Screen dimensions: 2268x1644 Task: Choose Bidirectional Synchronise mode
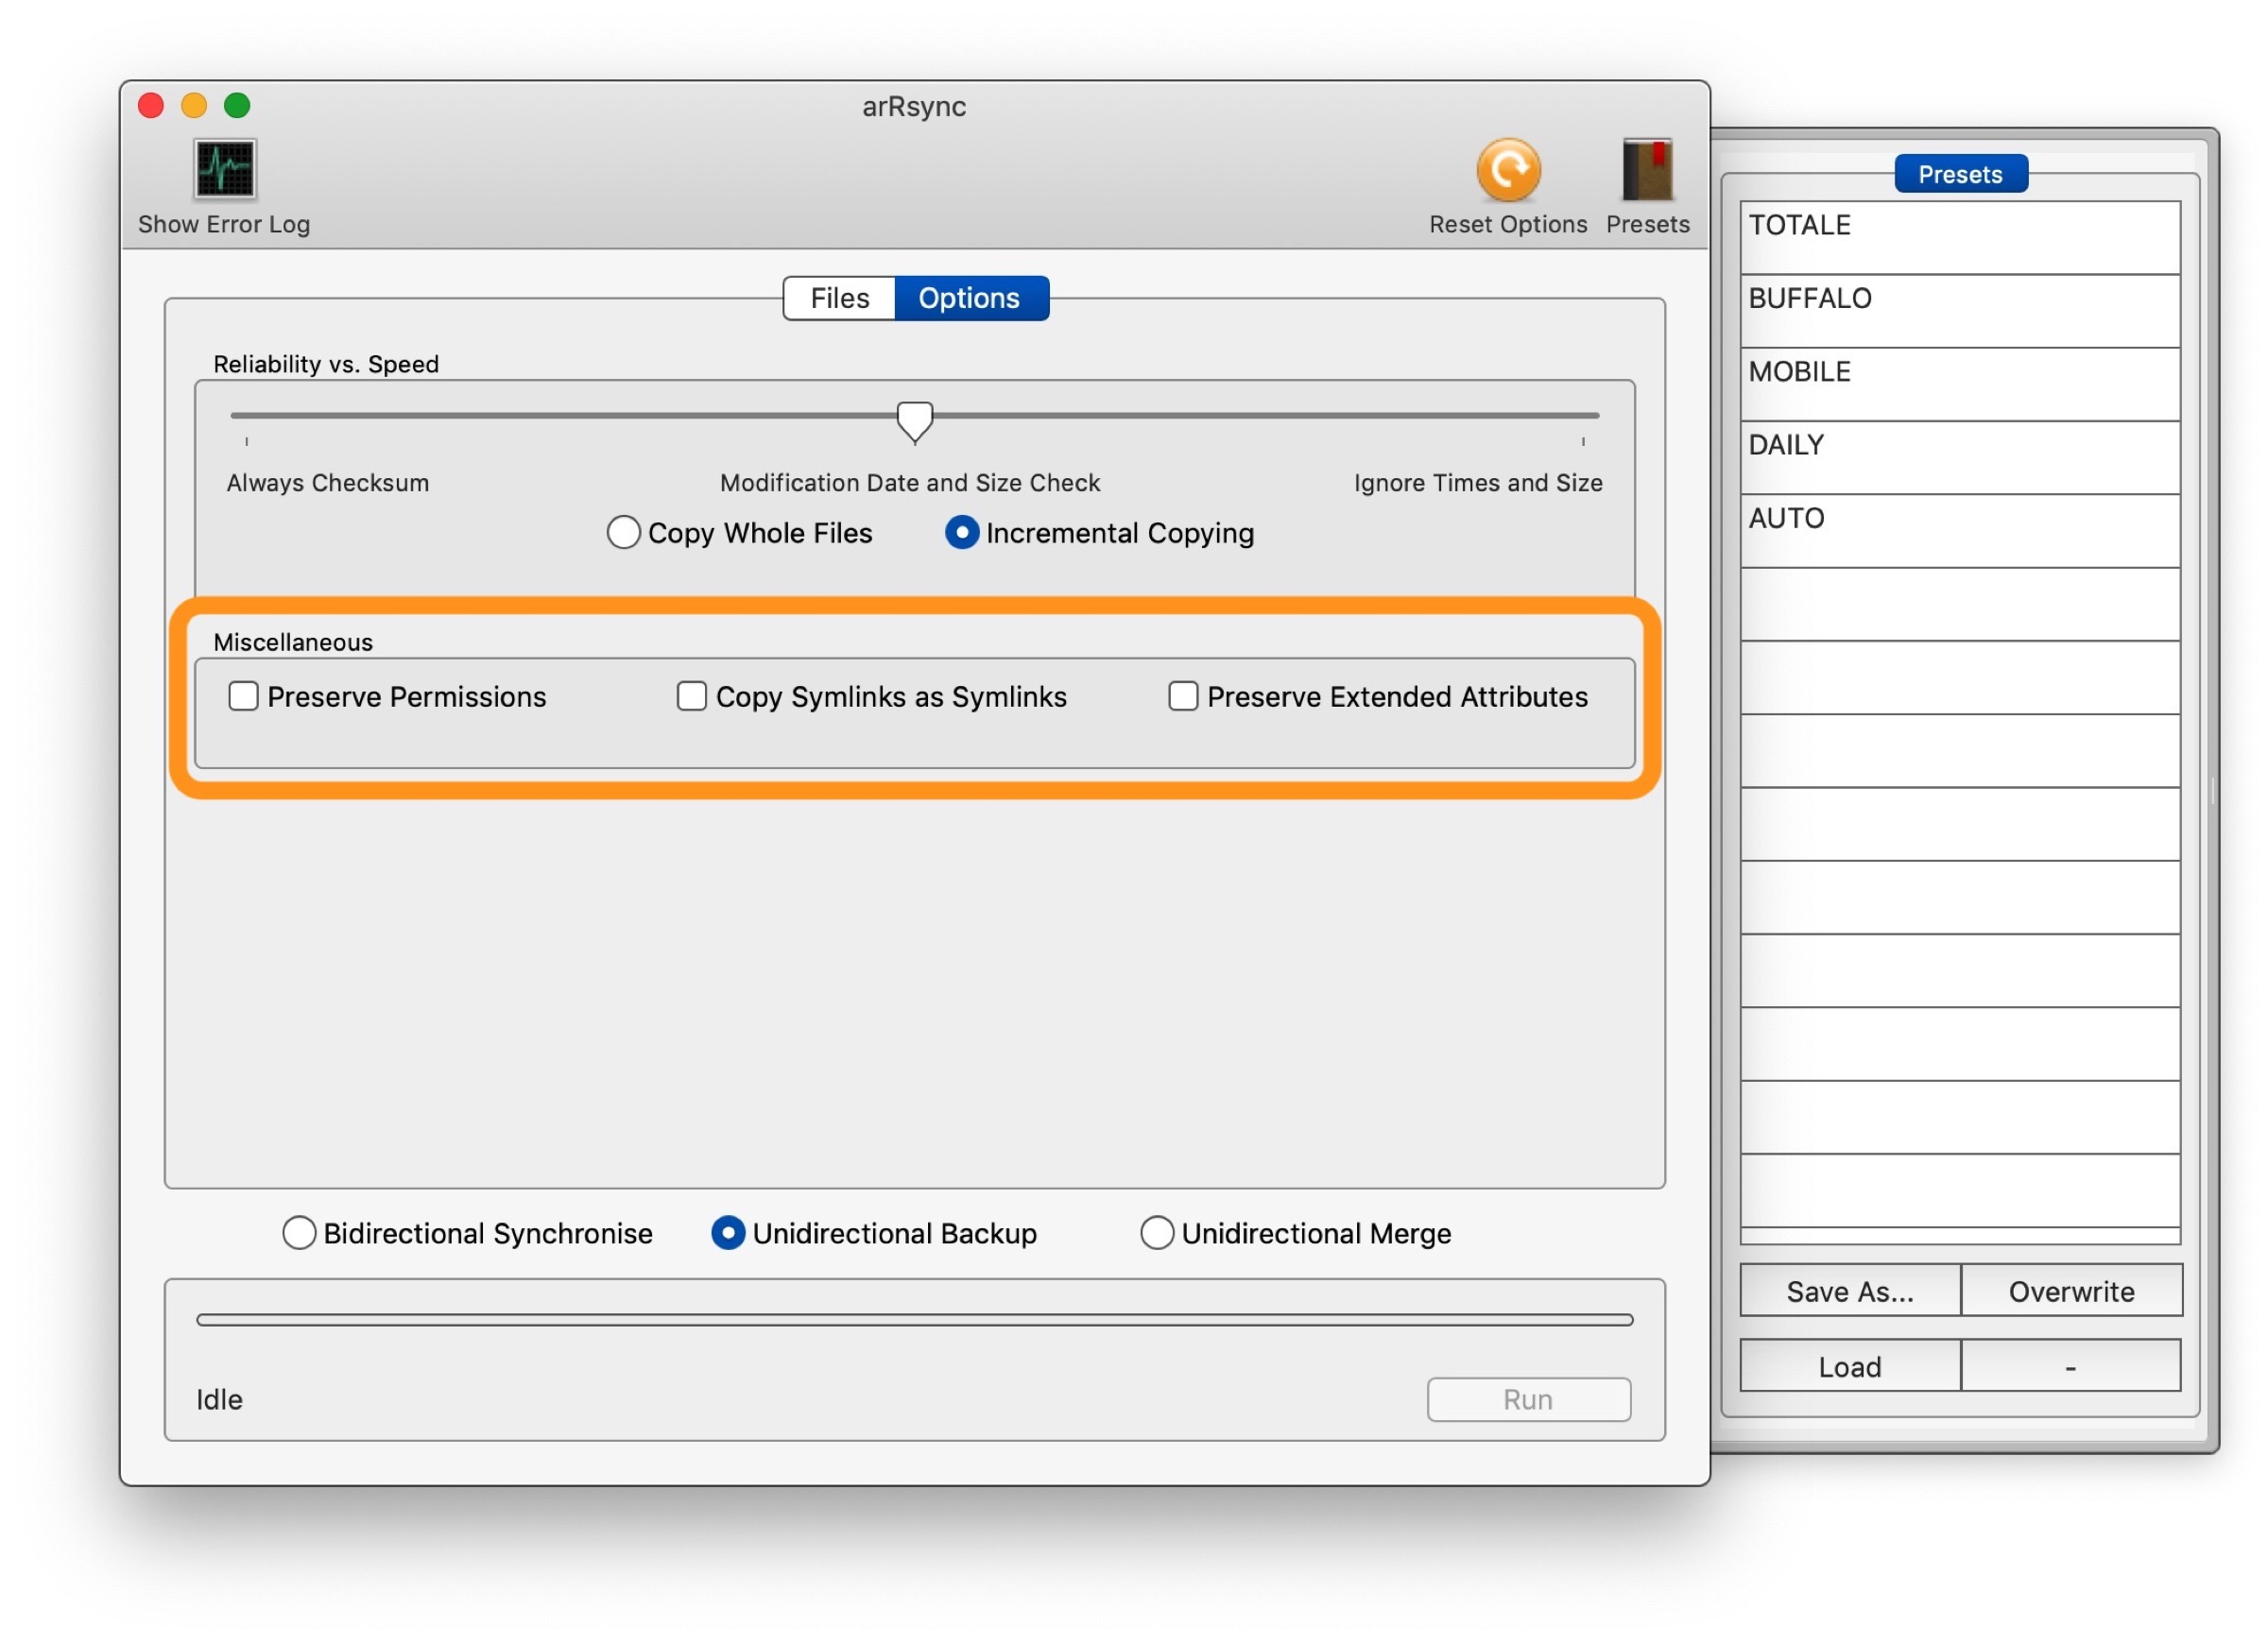tap(299, 1233)
